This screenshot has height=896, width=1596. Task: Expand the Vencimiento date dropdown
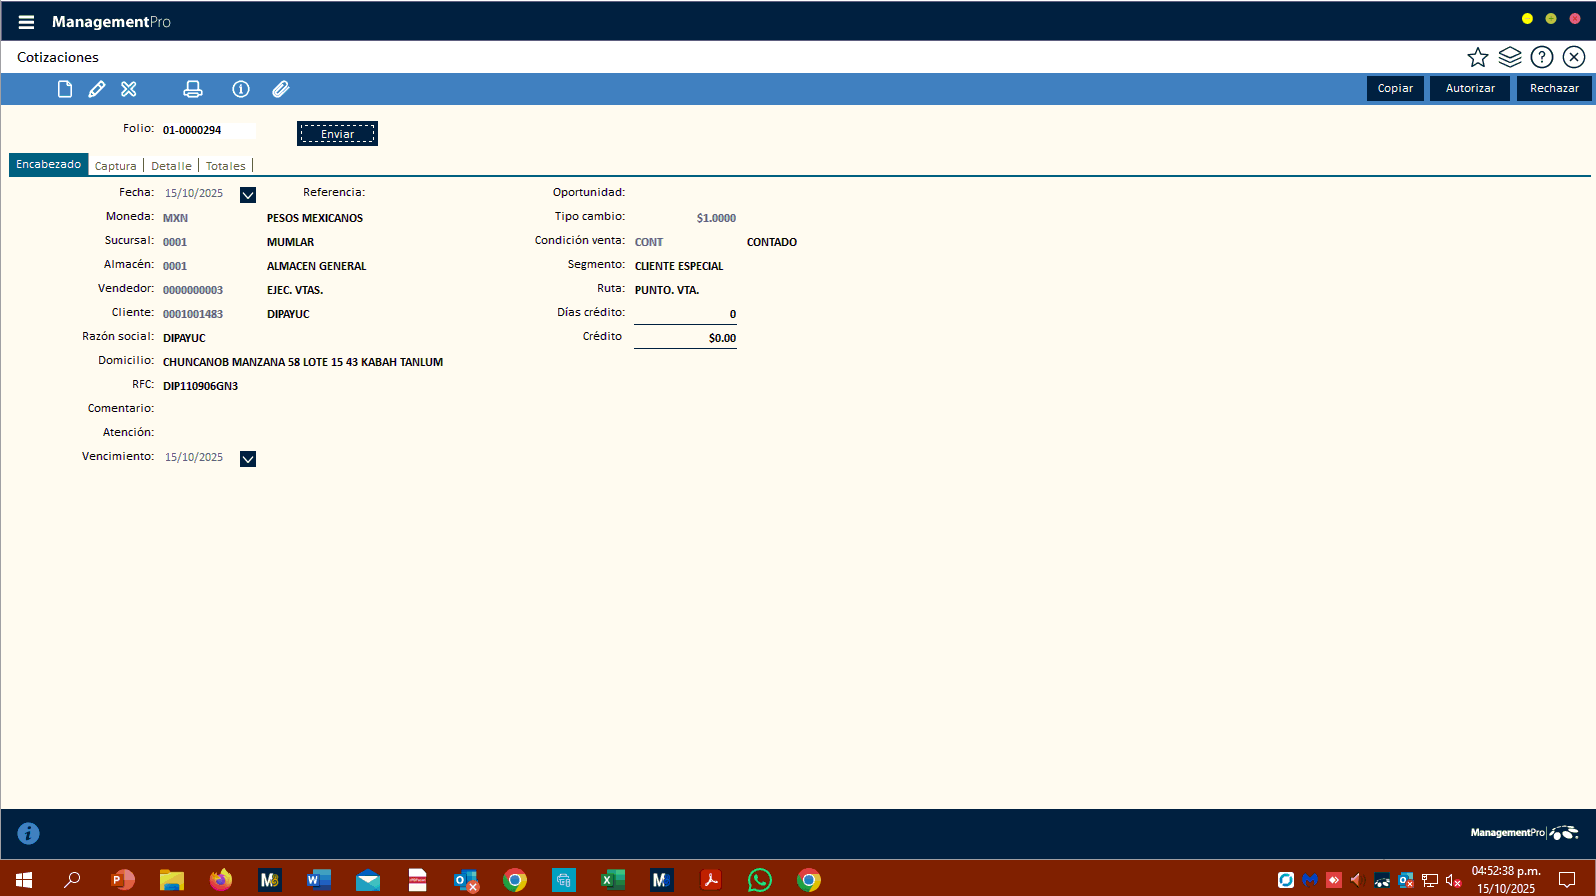pyautogui.click(x=248, y=459)
